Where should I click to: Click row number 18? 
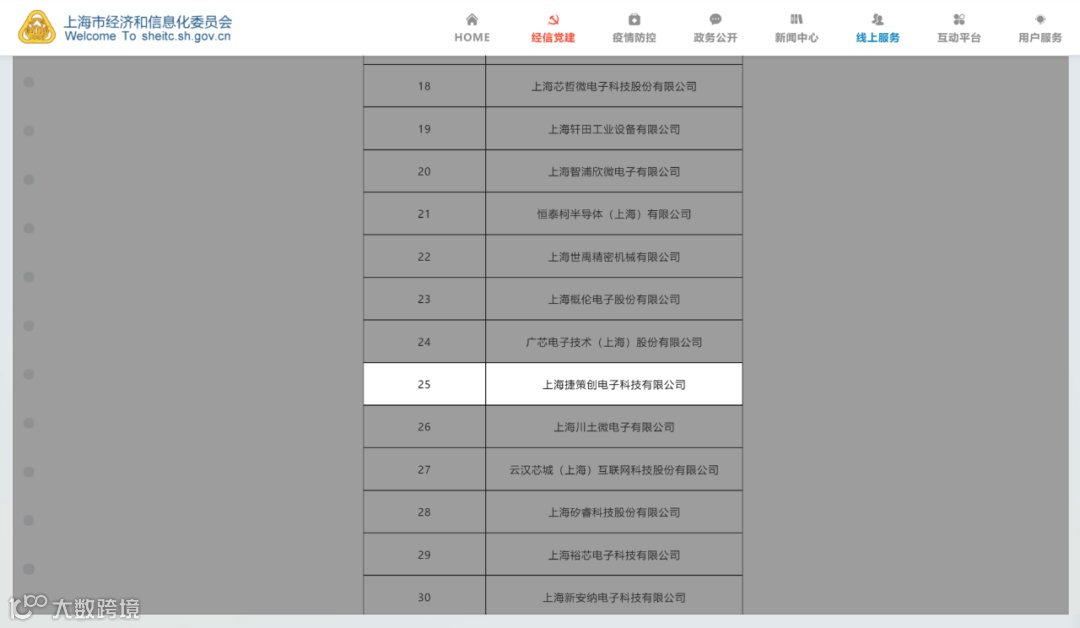point(424,86)
